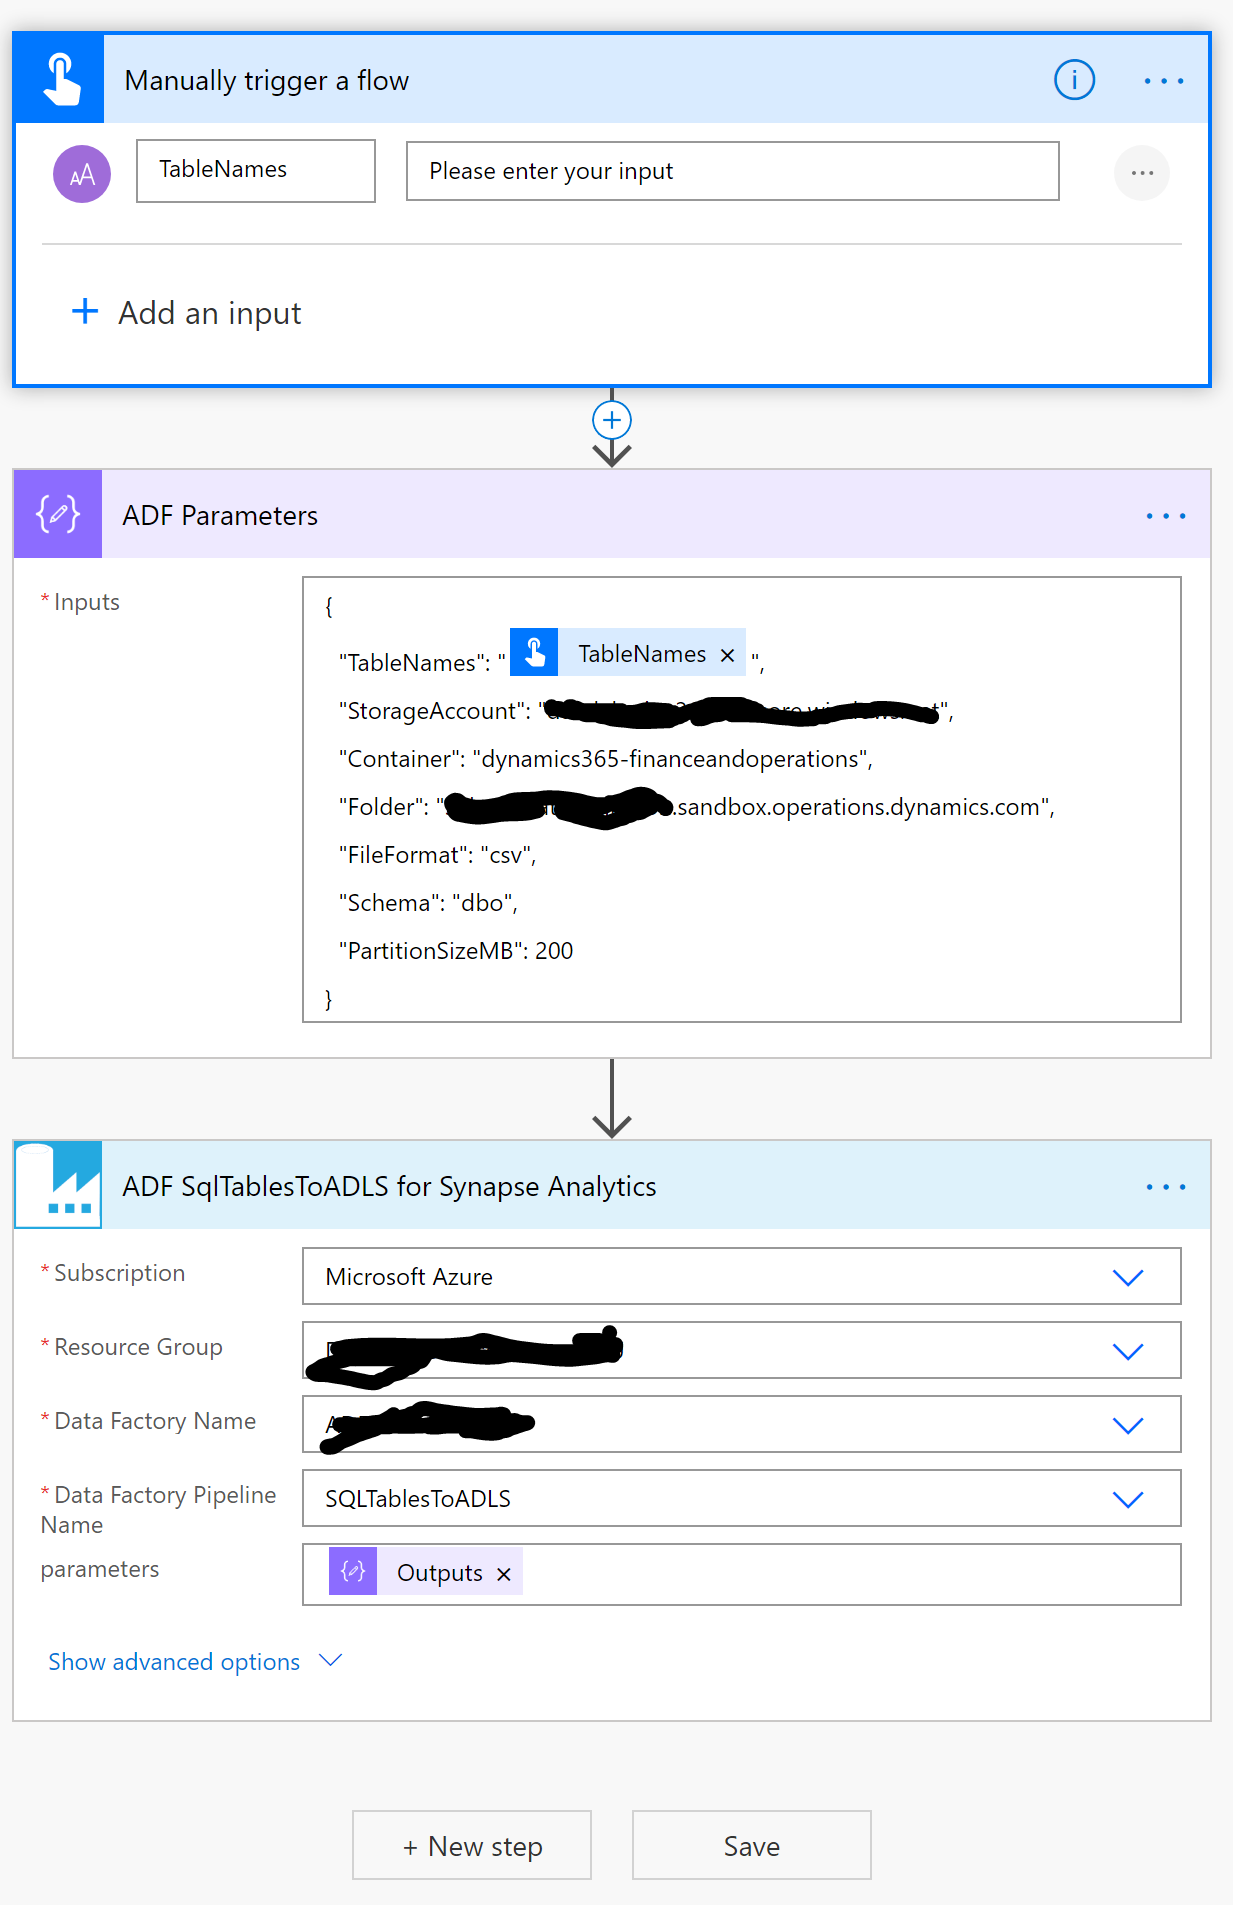This screenshot has width=1233, height=1905.
Task: Click the Container dynamics365-financeandoperations line
Action: tap(606, 759)
